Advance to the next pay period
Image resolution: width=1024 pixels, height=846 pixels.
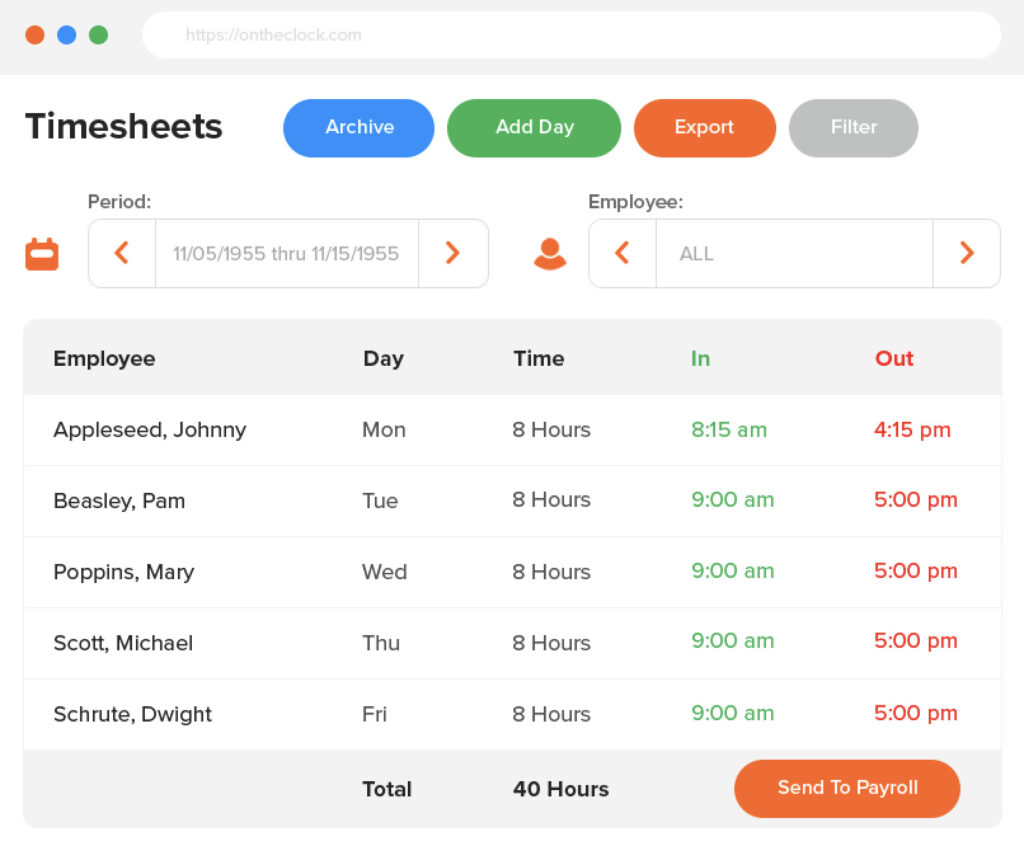453,253
